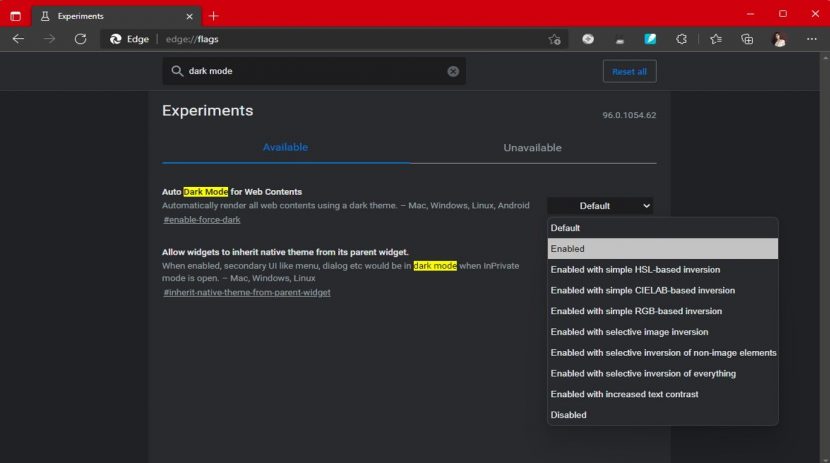This screenshot has width=830, height=463.
Task: Open the Favorites list icon
Action: 716,39
